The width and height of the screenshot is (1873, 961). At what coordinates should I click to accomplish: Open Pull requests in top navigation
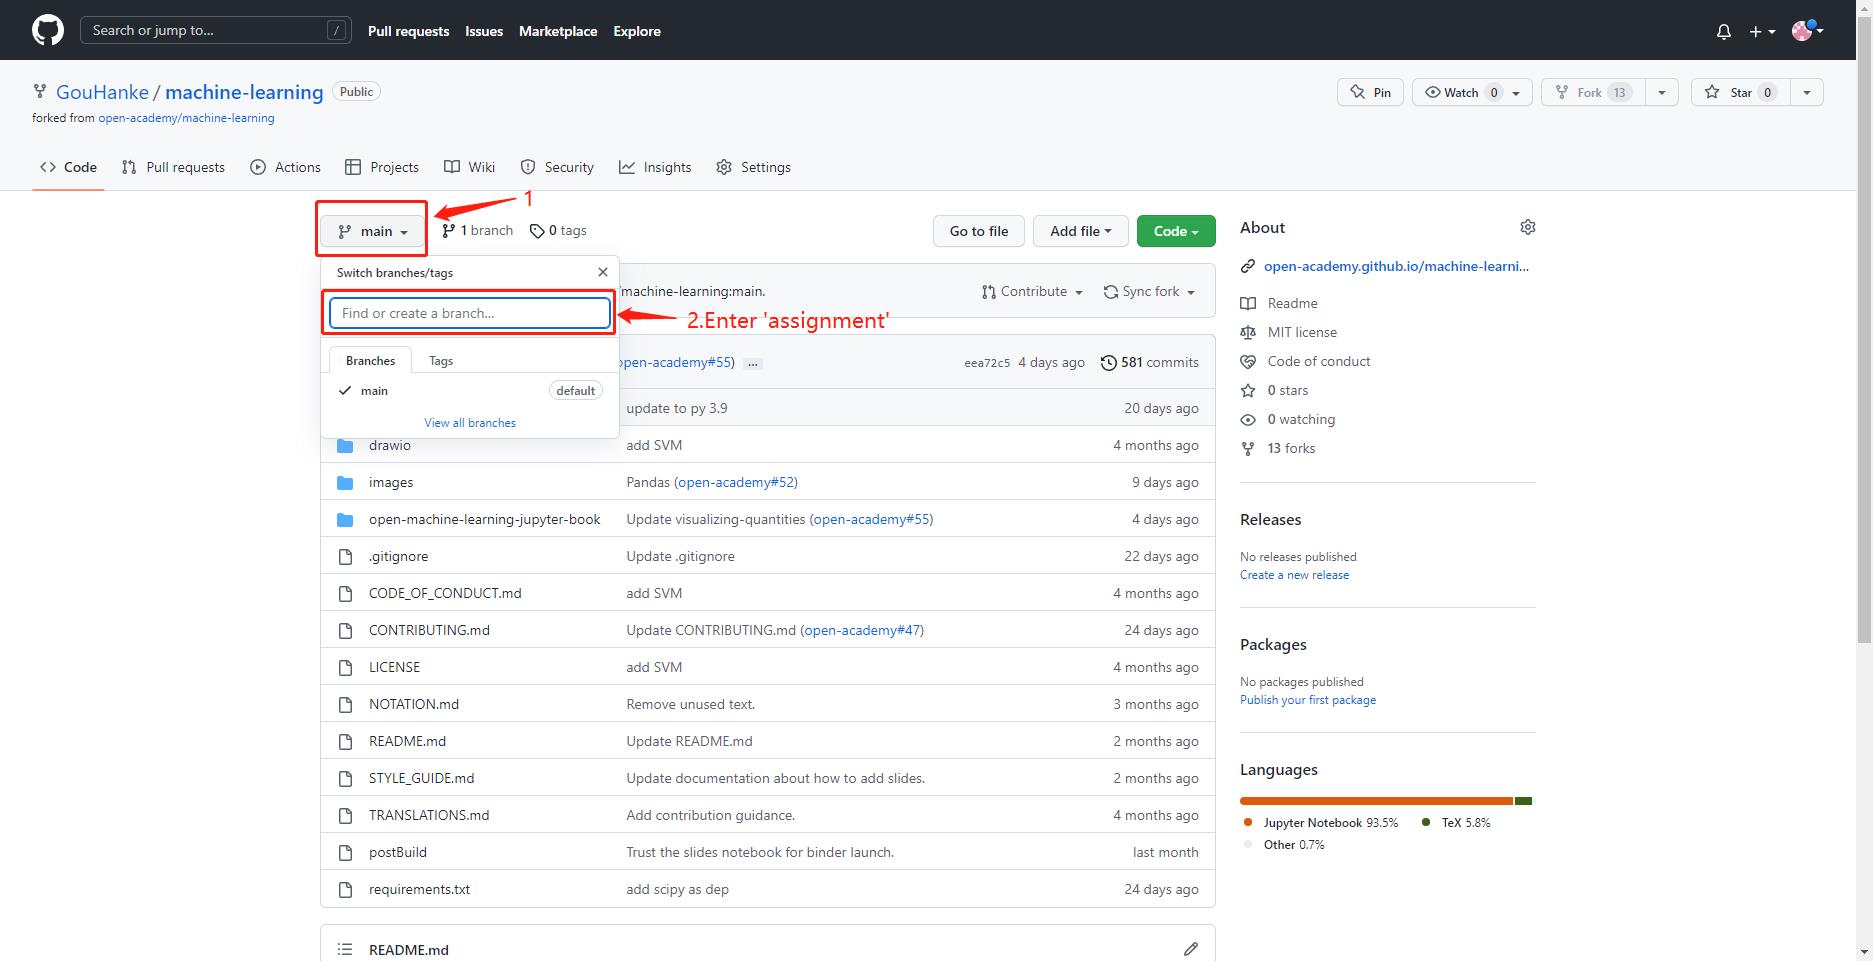click(408, 31)
